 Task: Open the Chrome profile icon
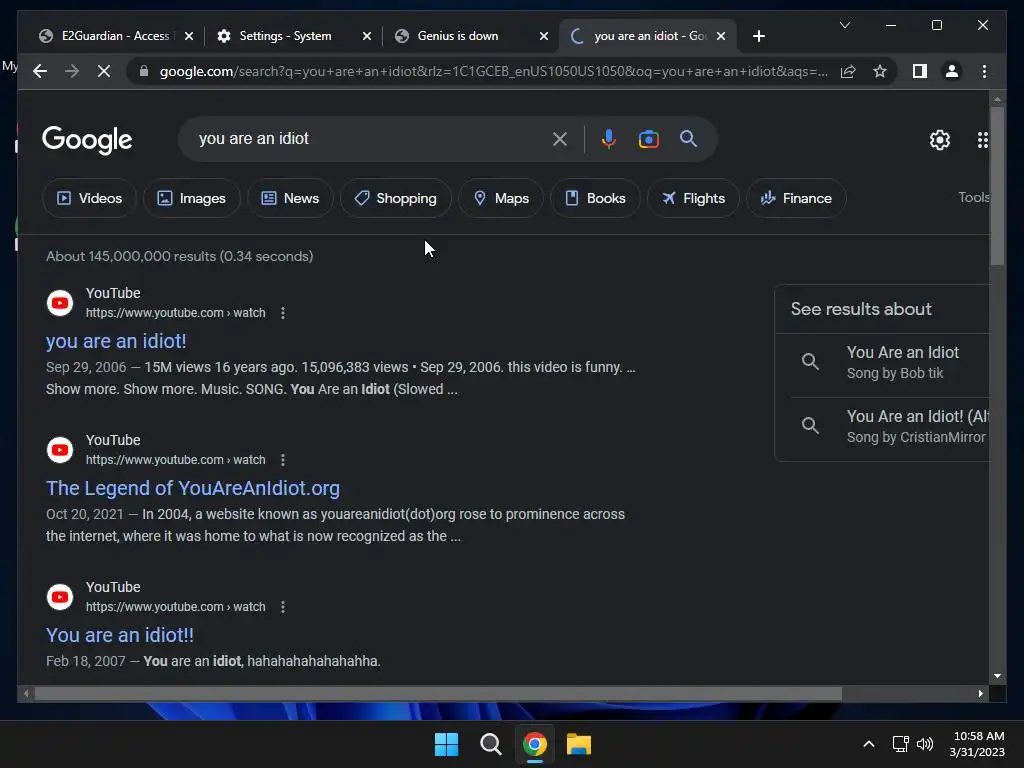(952, 71)
